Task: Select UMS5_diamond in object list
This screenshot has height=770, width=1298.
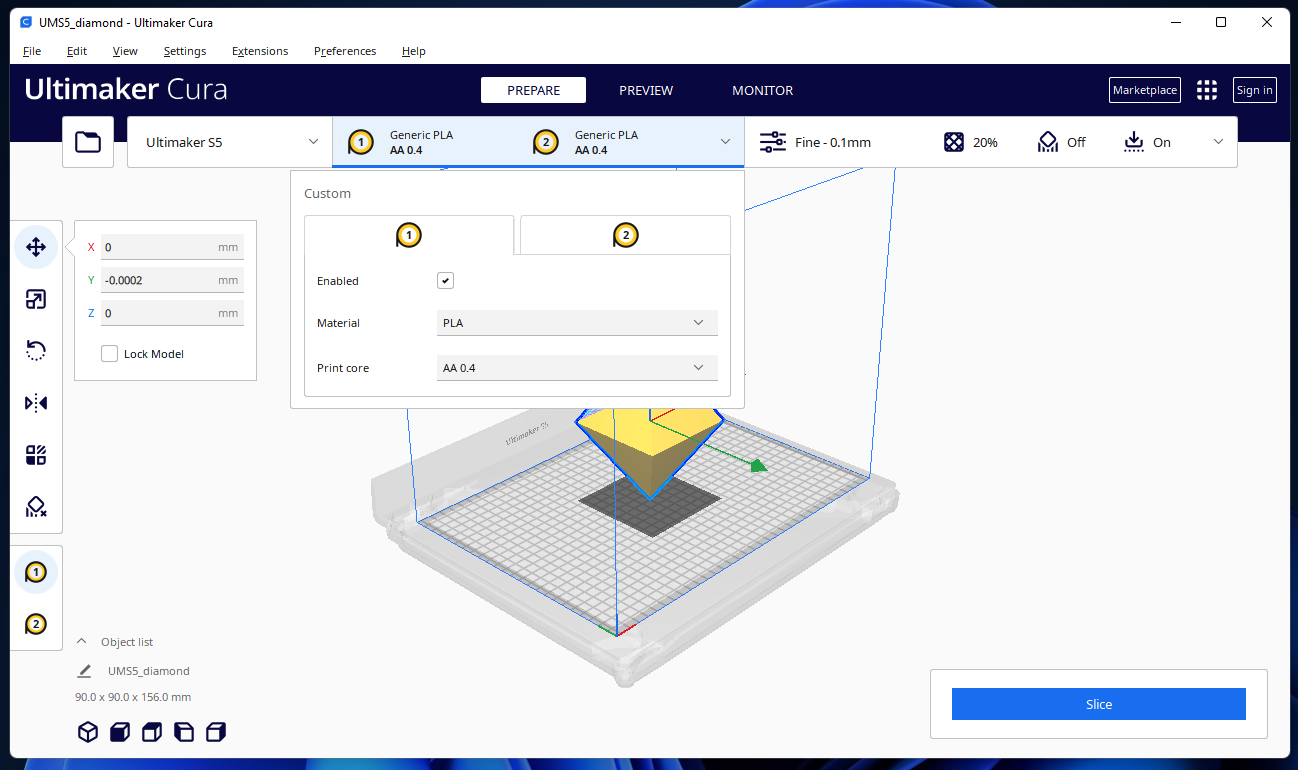Action: pos(149,671)
